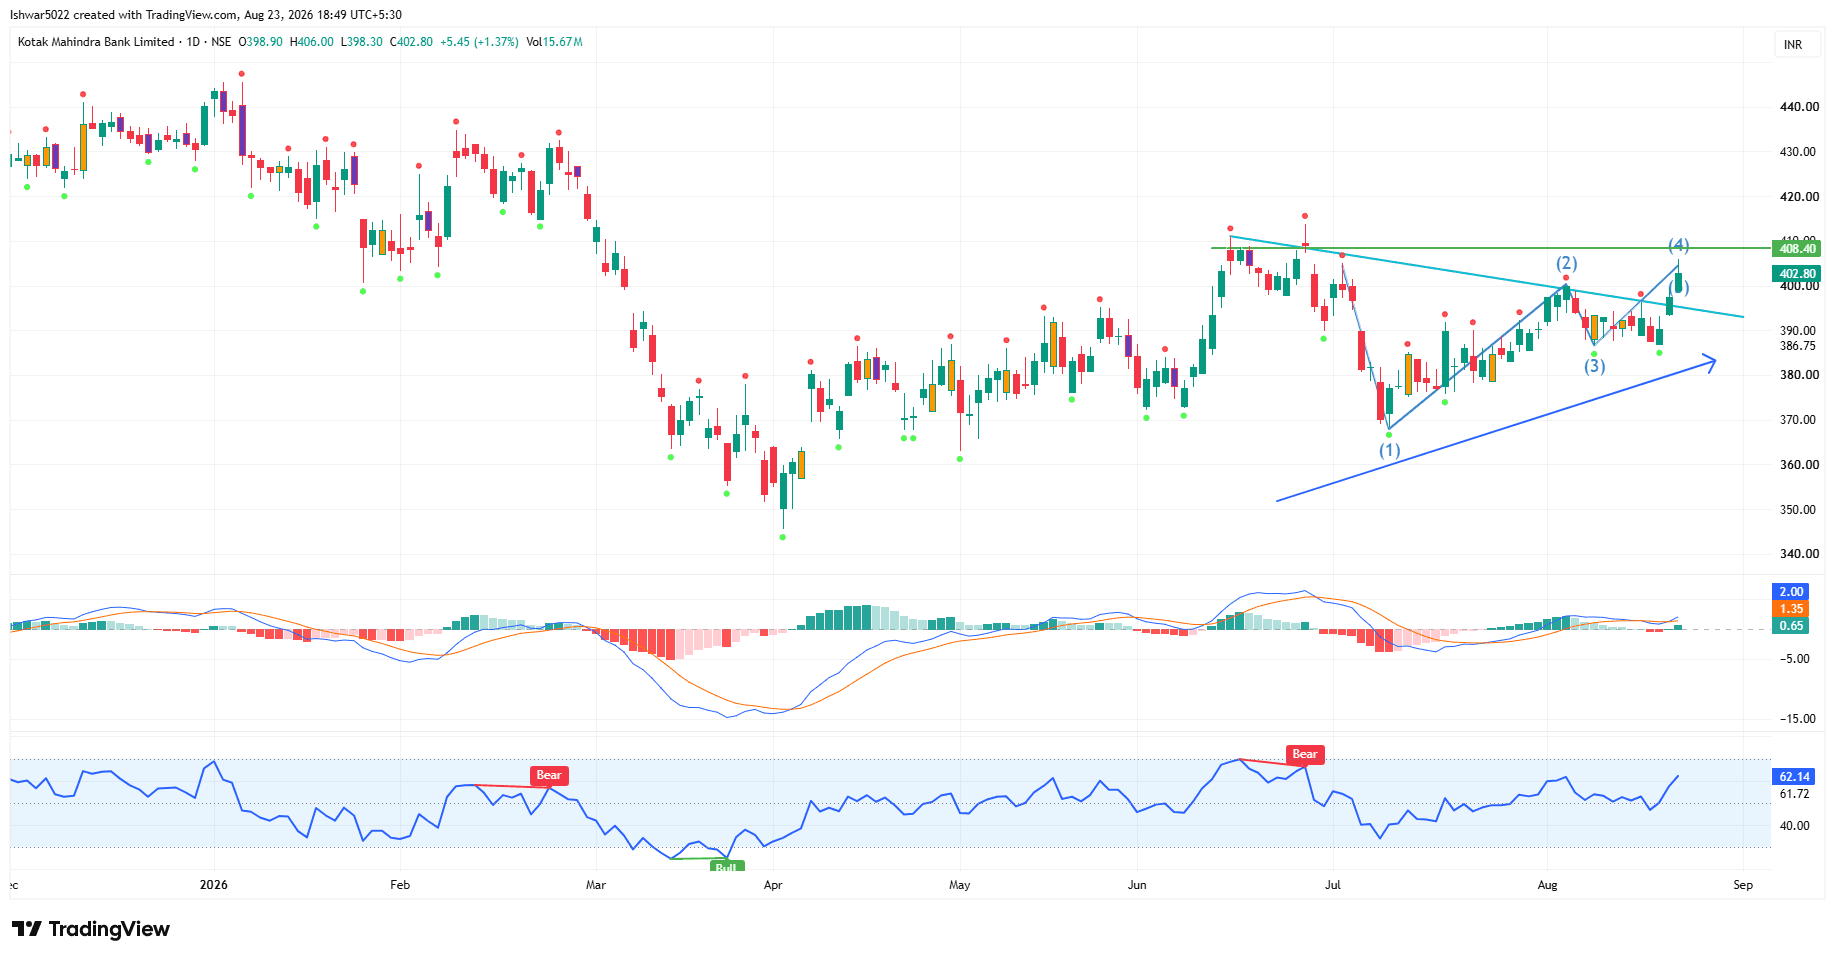Click the Kotak Mahindra Bank Limited title
The height and width of the screenshot is (959, 1835).
(x=96, y=42)
